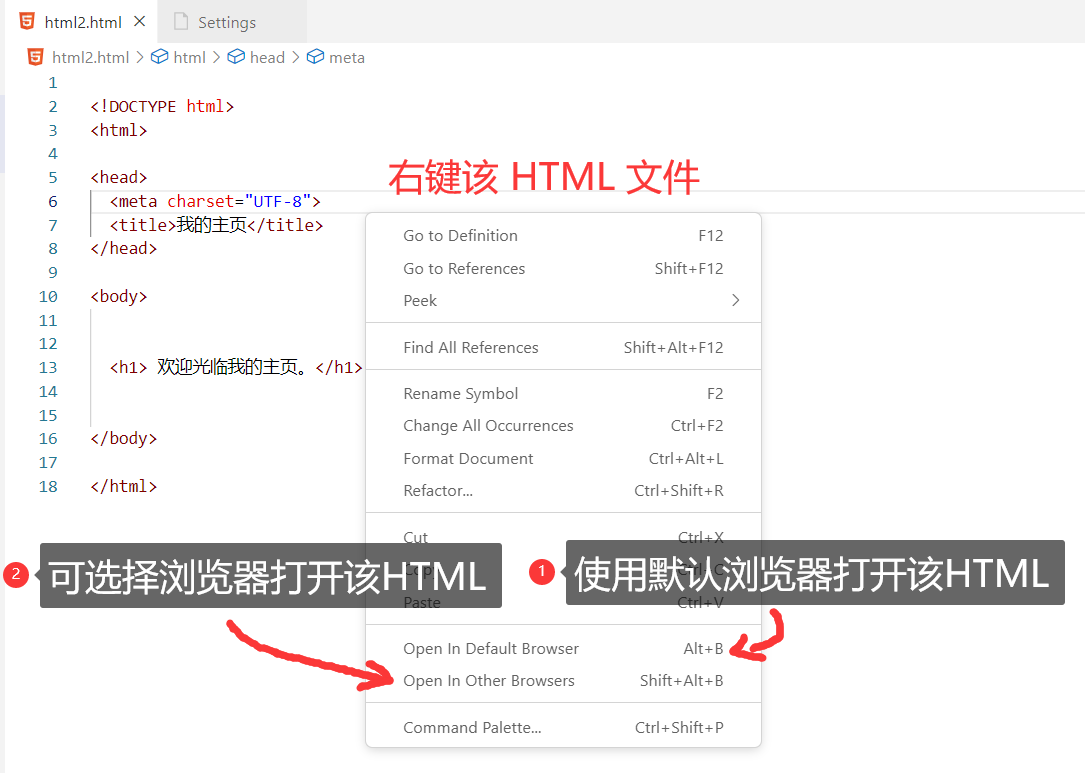The image size is (1085, 773).
Task: Click the Settings tab file icon
Action: 181,21
